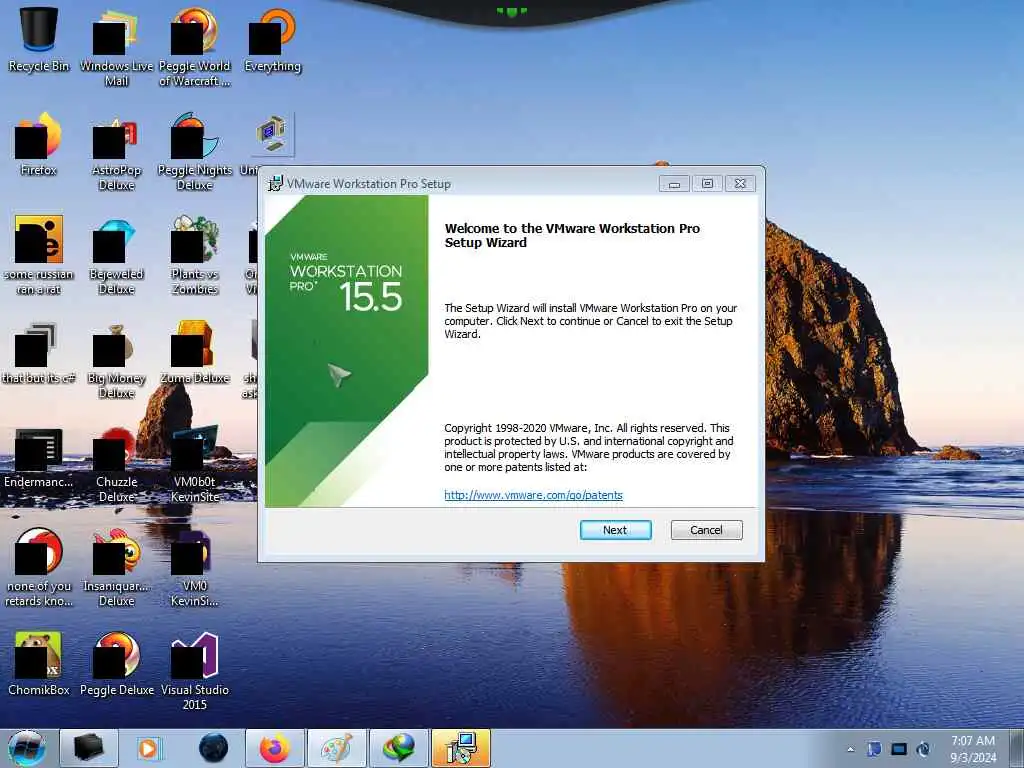Select the VM0 KevinSi... desktop icon
The height and width of the screenshot is (768, 1024).
pyautogui.click(x=195, y=568)
